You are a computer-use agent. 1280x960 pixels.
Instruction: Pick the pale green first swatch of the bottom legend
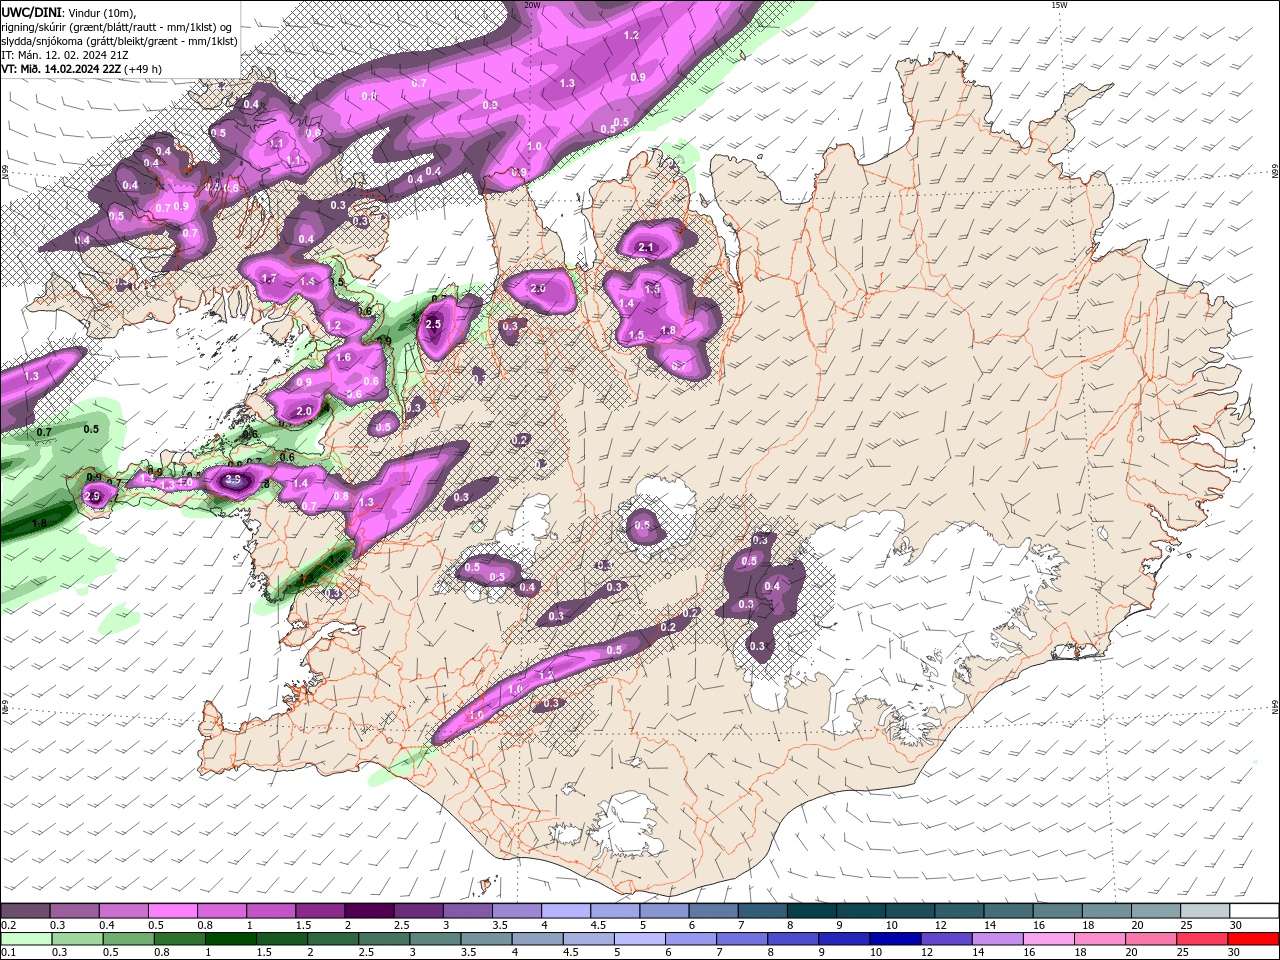pyautogui.click(x=26, y=939)
